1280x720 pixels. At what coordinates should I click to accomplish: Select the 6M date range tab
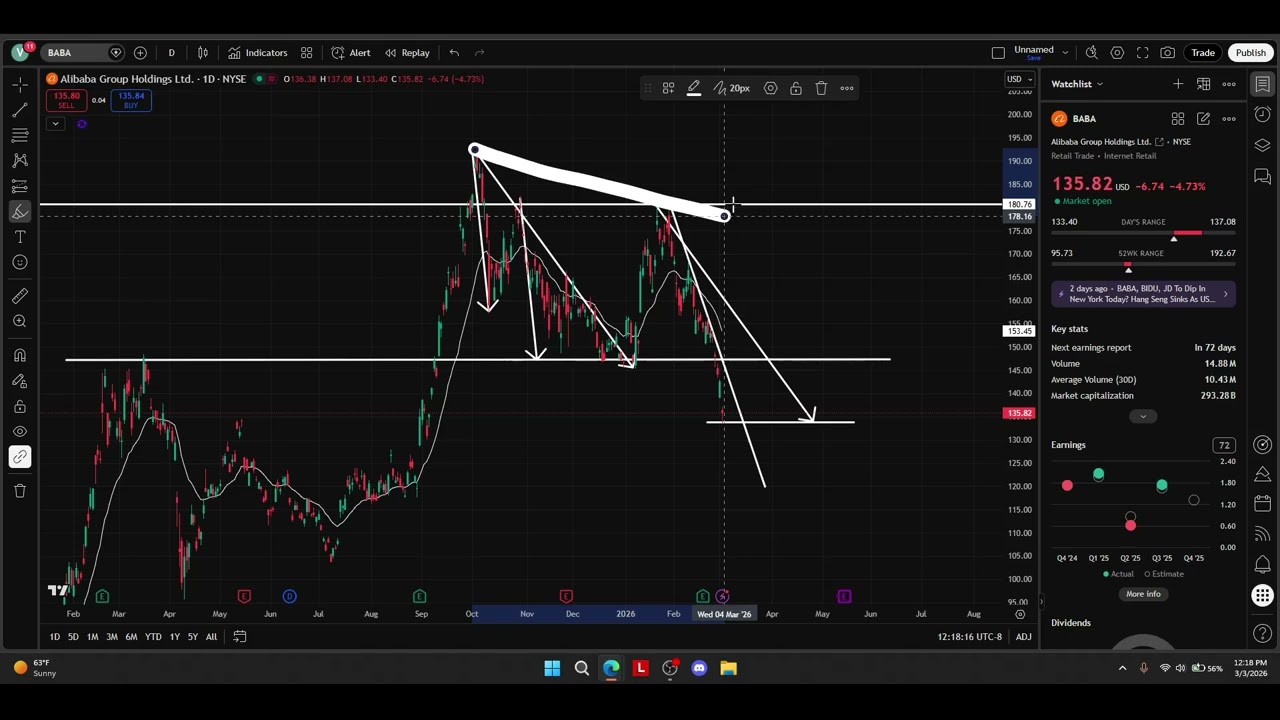pyautogui.click(x=131, y=637)
